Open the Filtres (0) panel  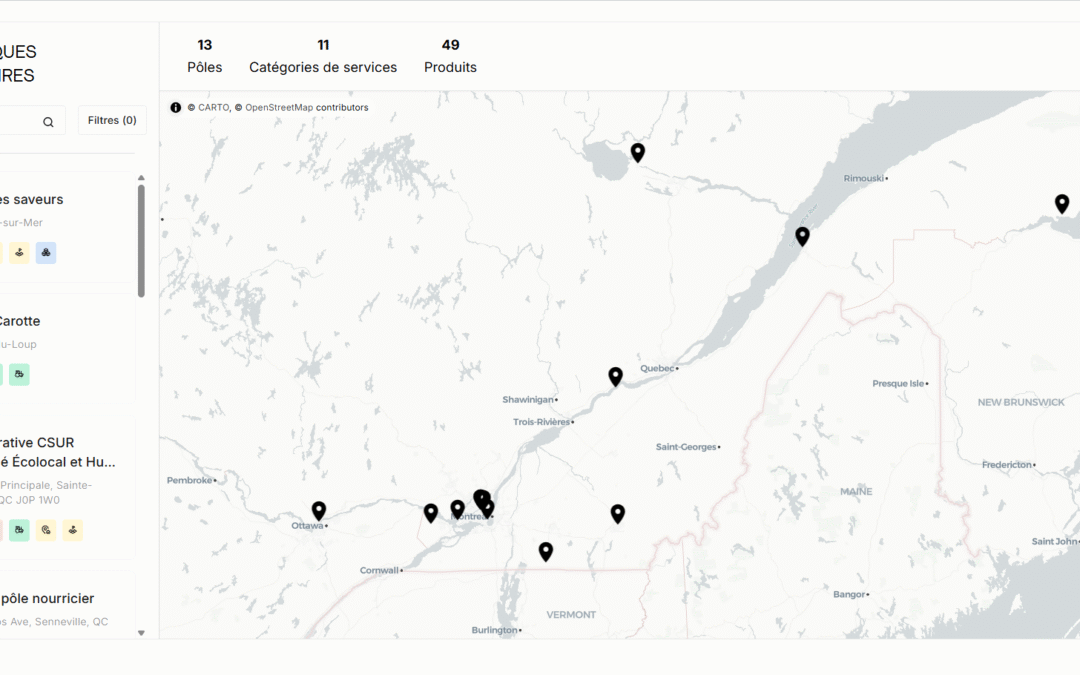tap(111, 120)
